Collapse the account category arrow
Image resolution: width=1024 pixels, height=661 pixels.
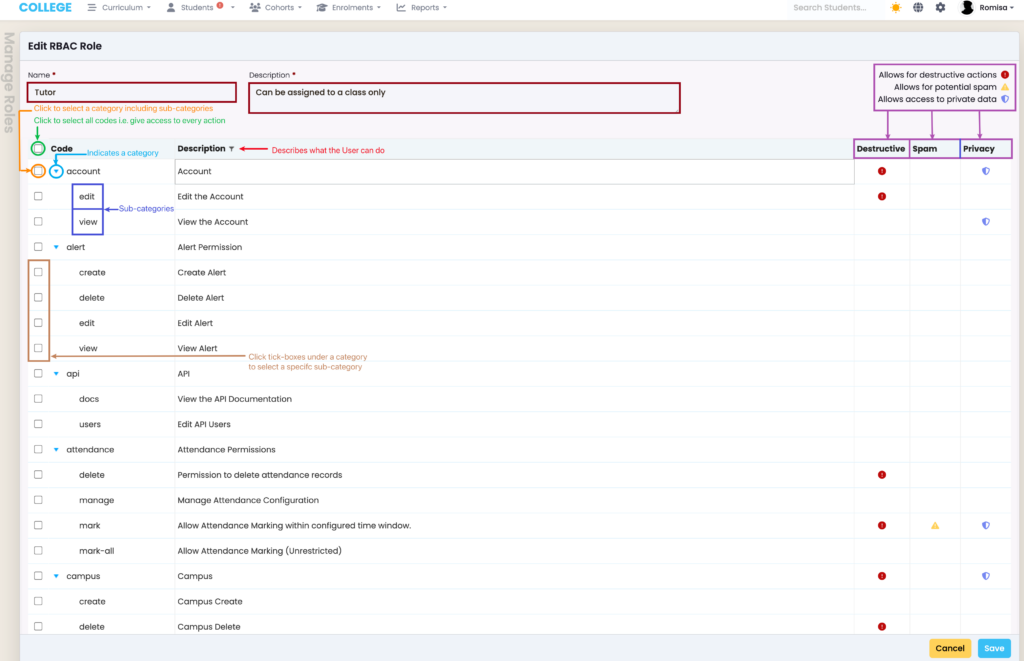[x=57, y=171]
